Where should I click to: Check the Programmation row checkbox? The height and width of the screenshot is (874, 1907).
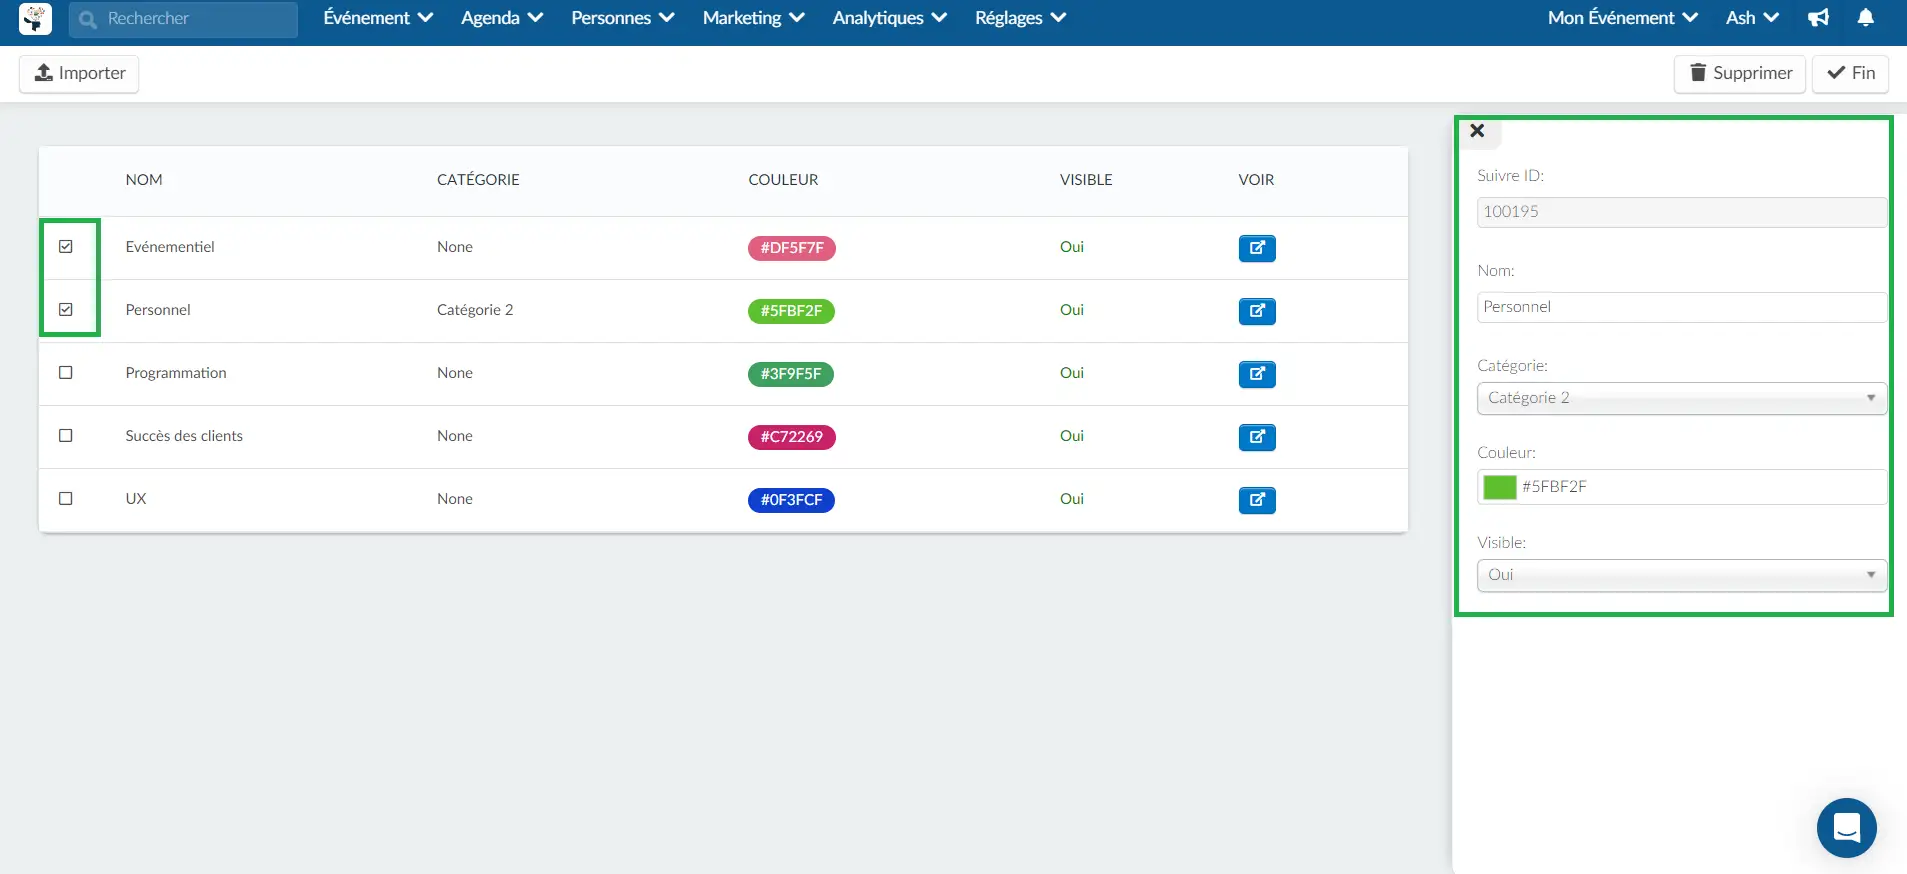66,373
